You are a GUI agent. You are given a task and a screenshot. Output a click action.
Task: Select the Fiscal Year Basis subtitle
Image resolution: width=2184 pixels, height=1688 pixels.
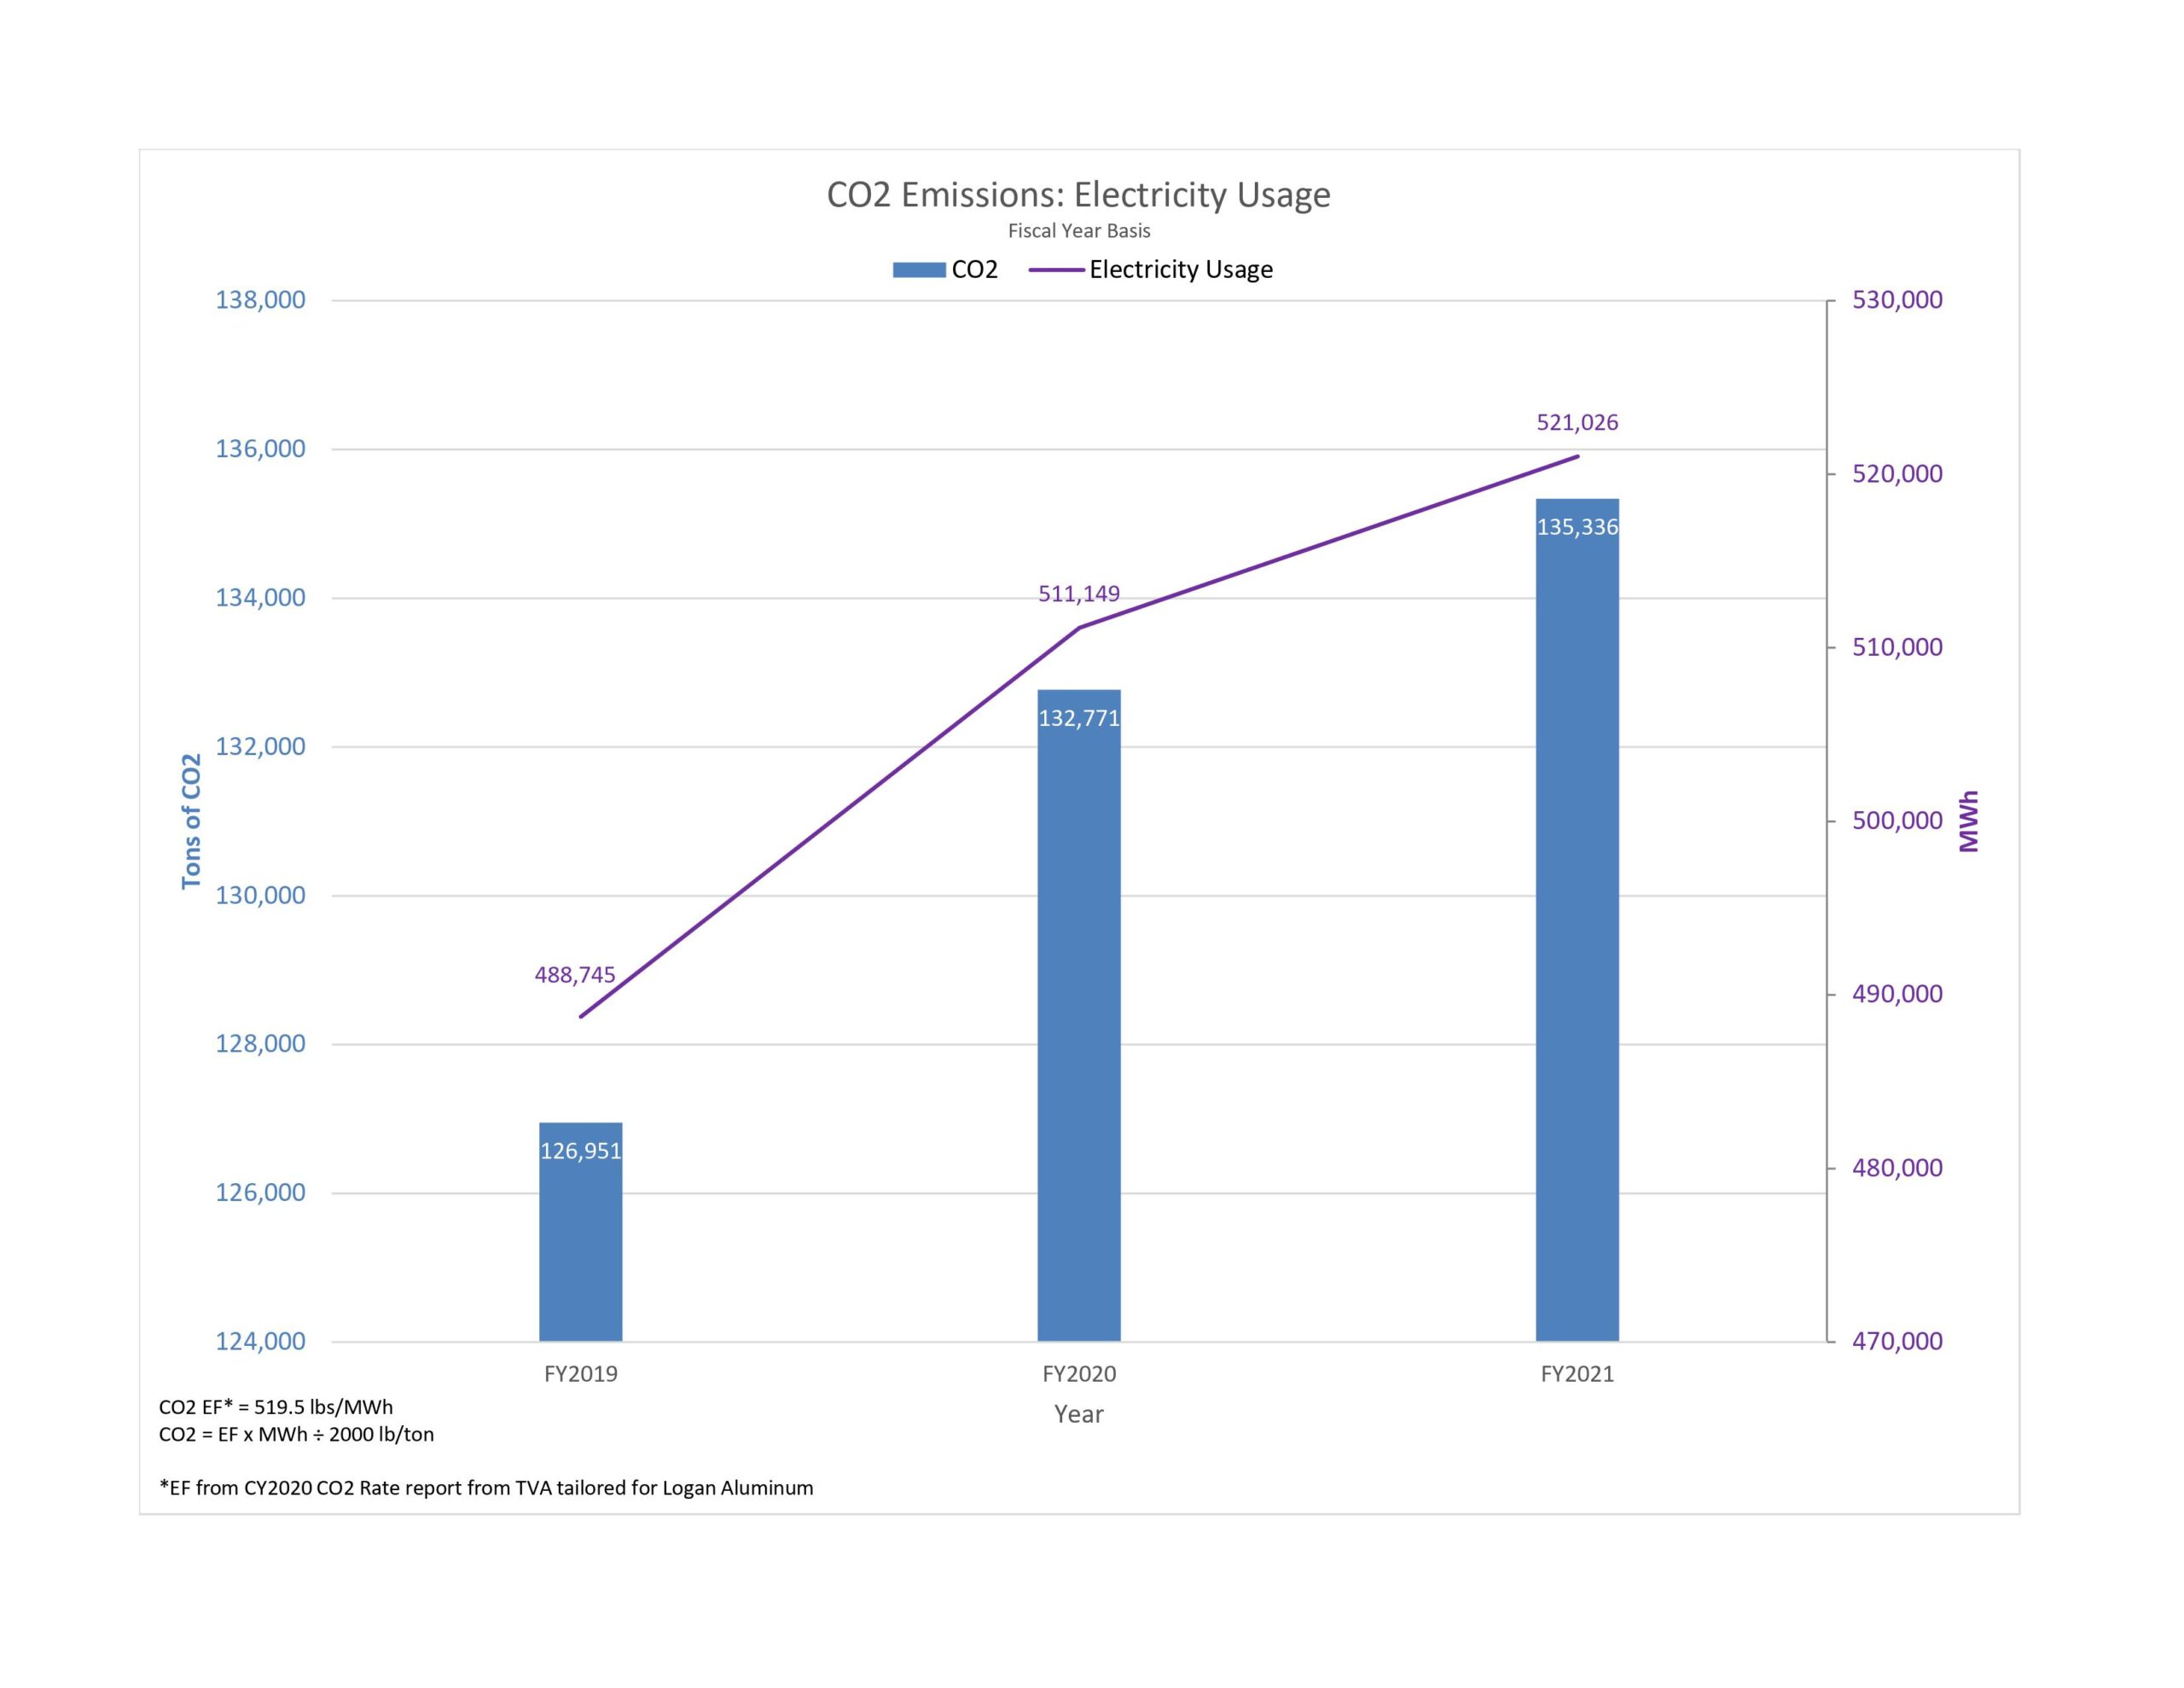[x=1079, y=231]
